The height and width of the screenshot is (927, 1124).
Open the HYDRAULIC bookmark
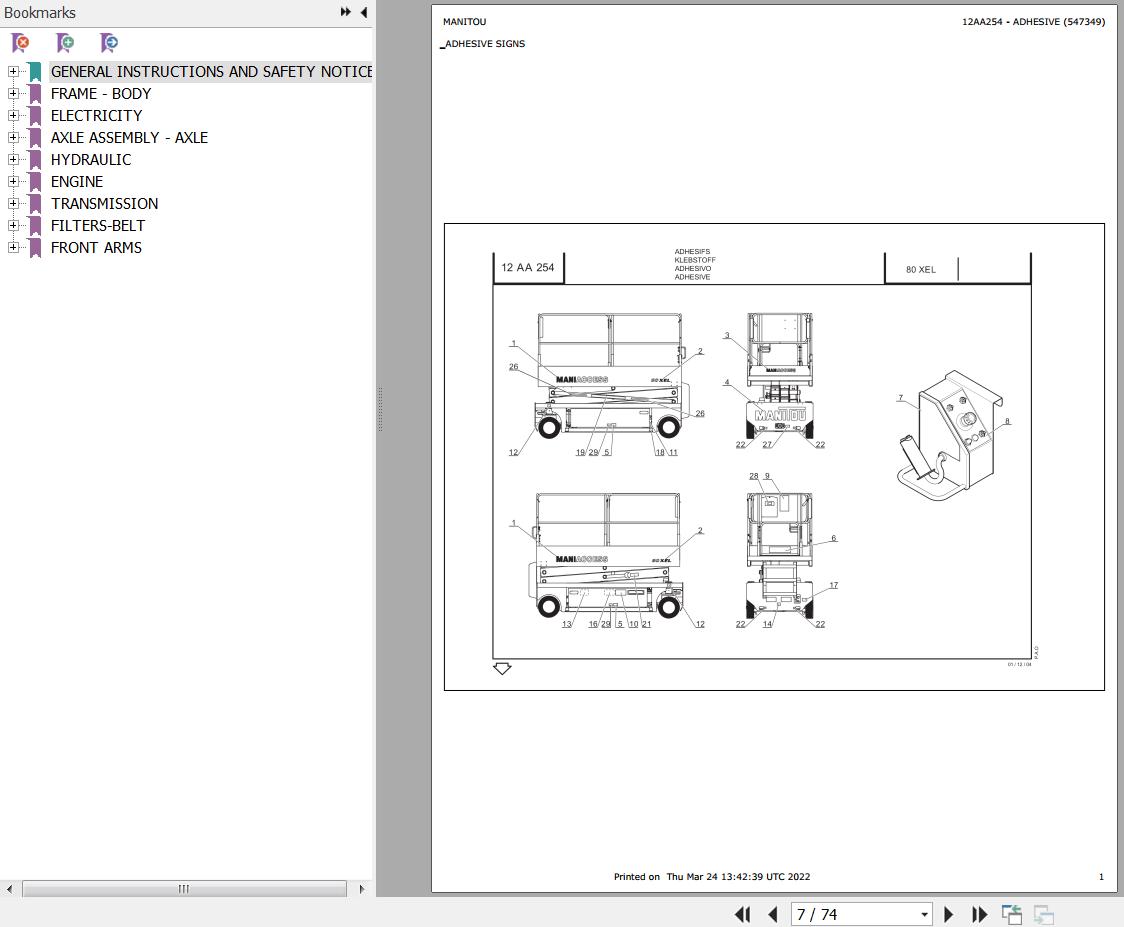coord(91,160)
